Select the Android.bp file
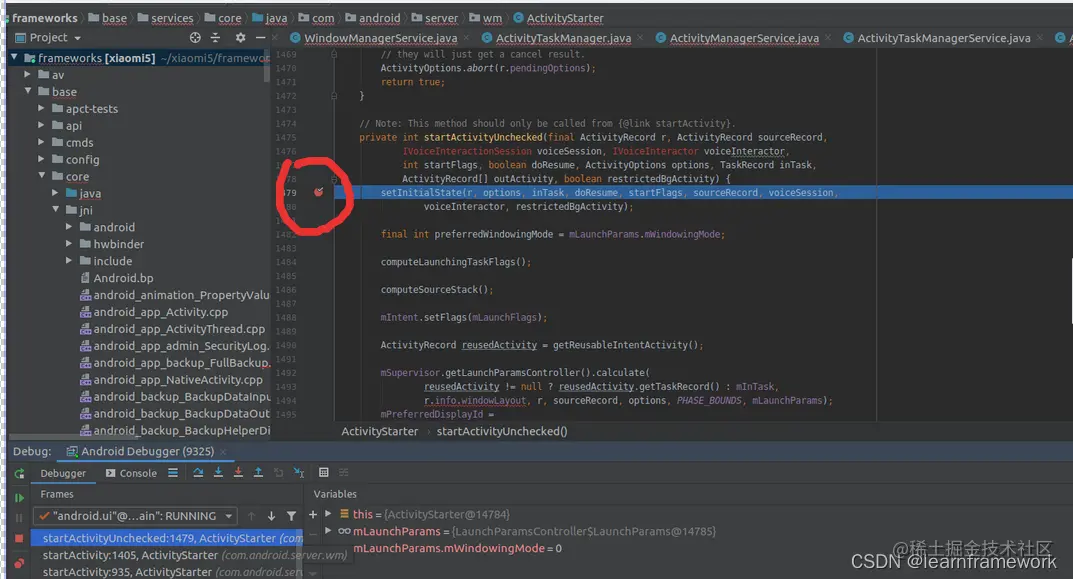This screenshot has width=1073, height=579. click(123, 278)
